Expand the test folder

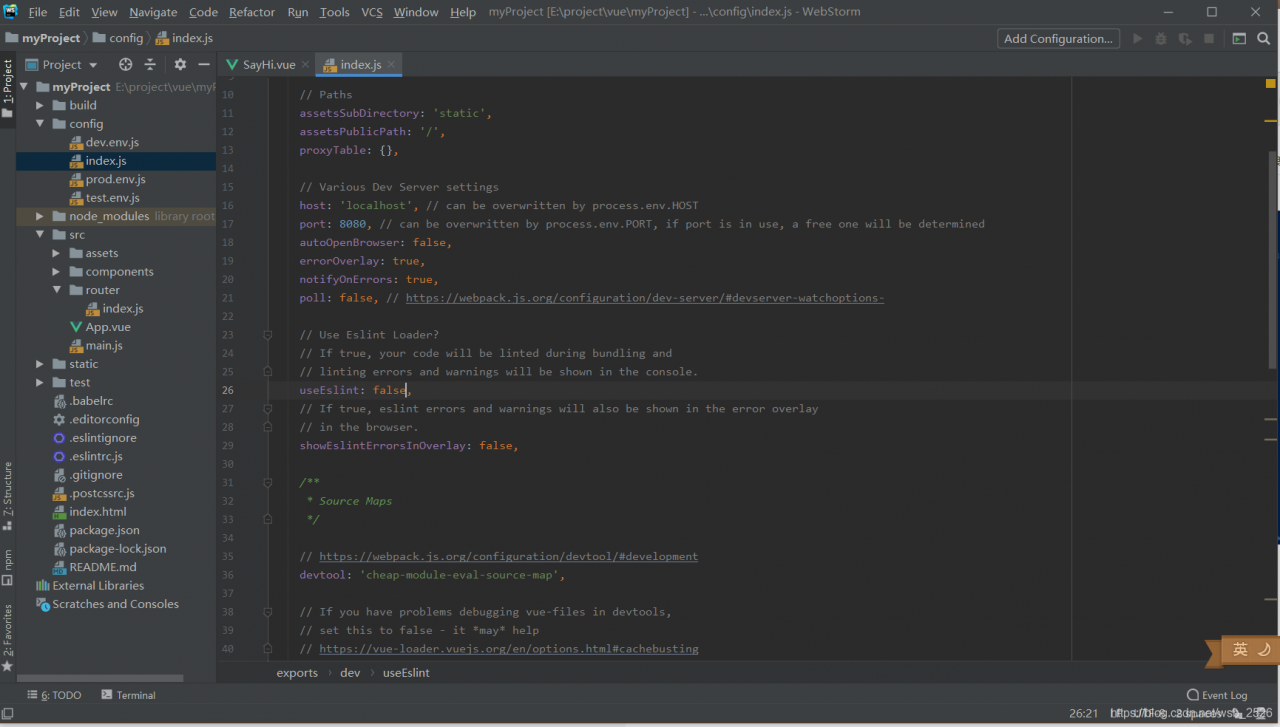40,382
